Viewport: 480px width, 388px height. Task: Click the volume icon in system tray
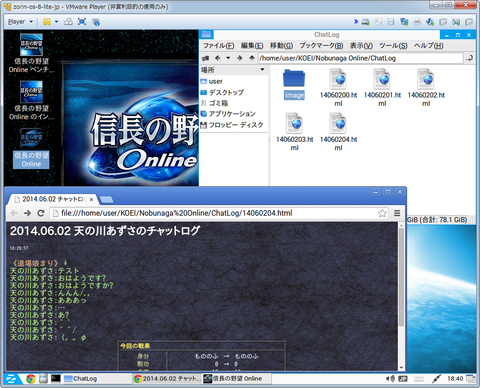(x=390, y=379)
